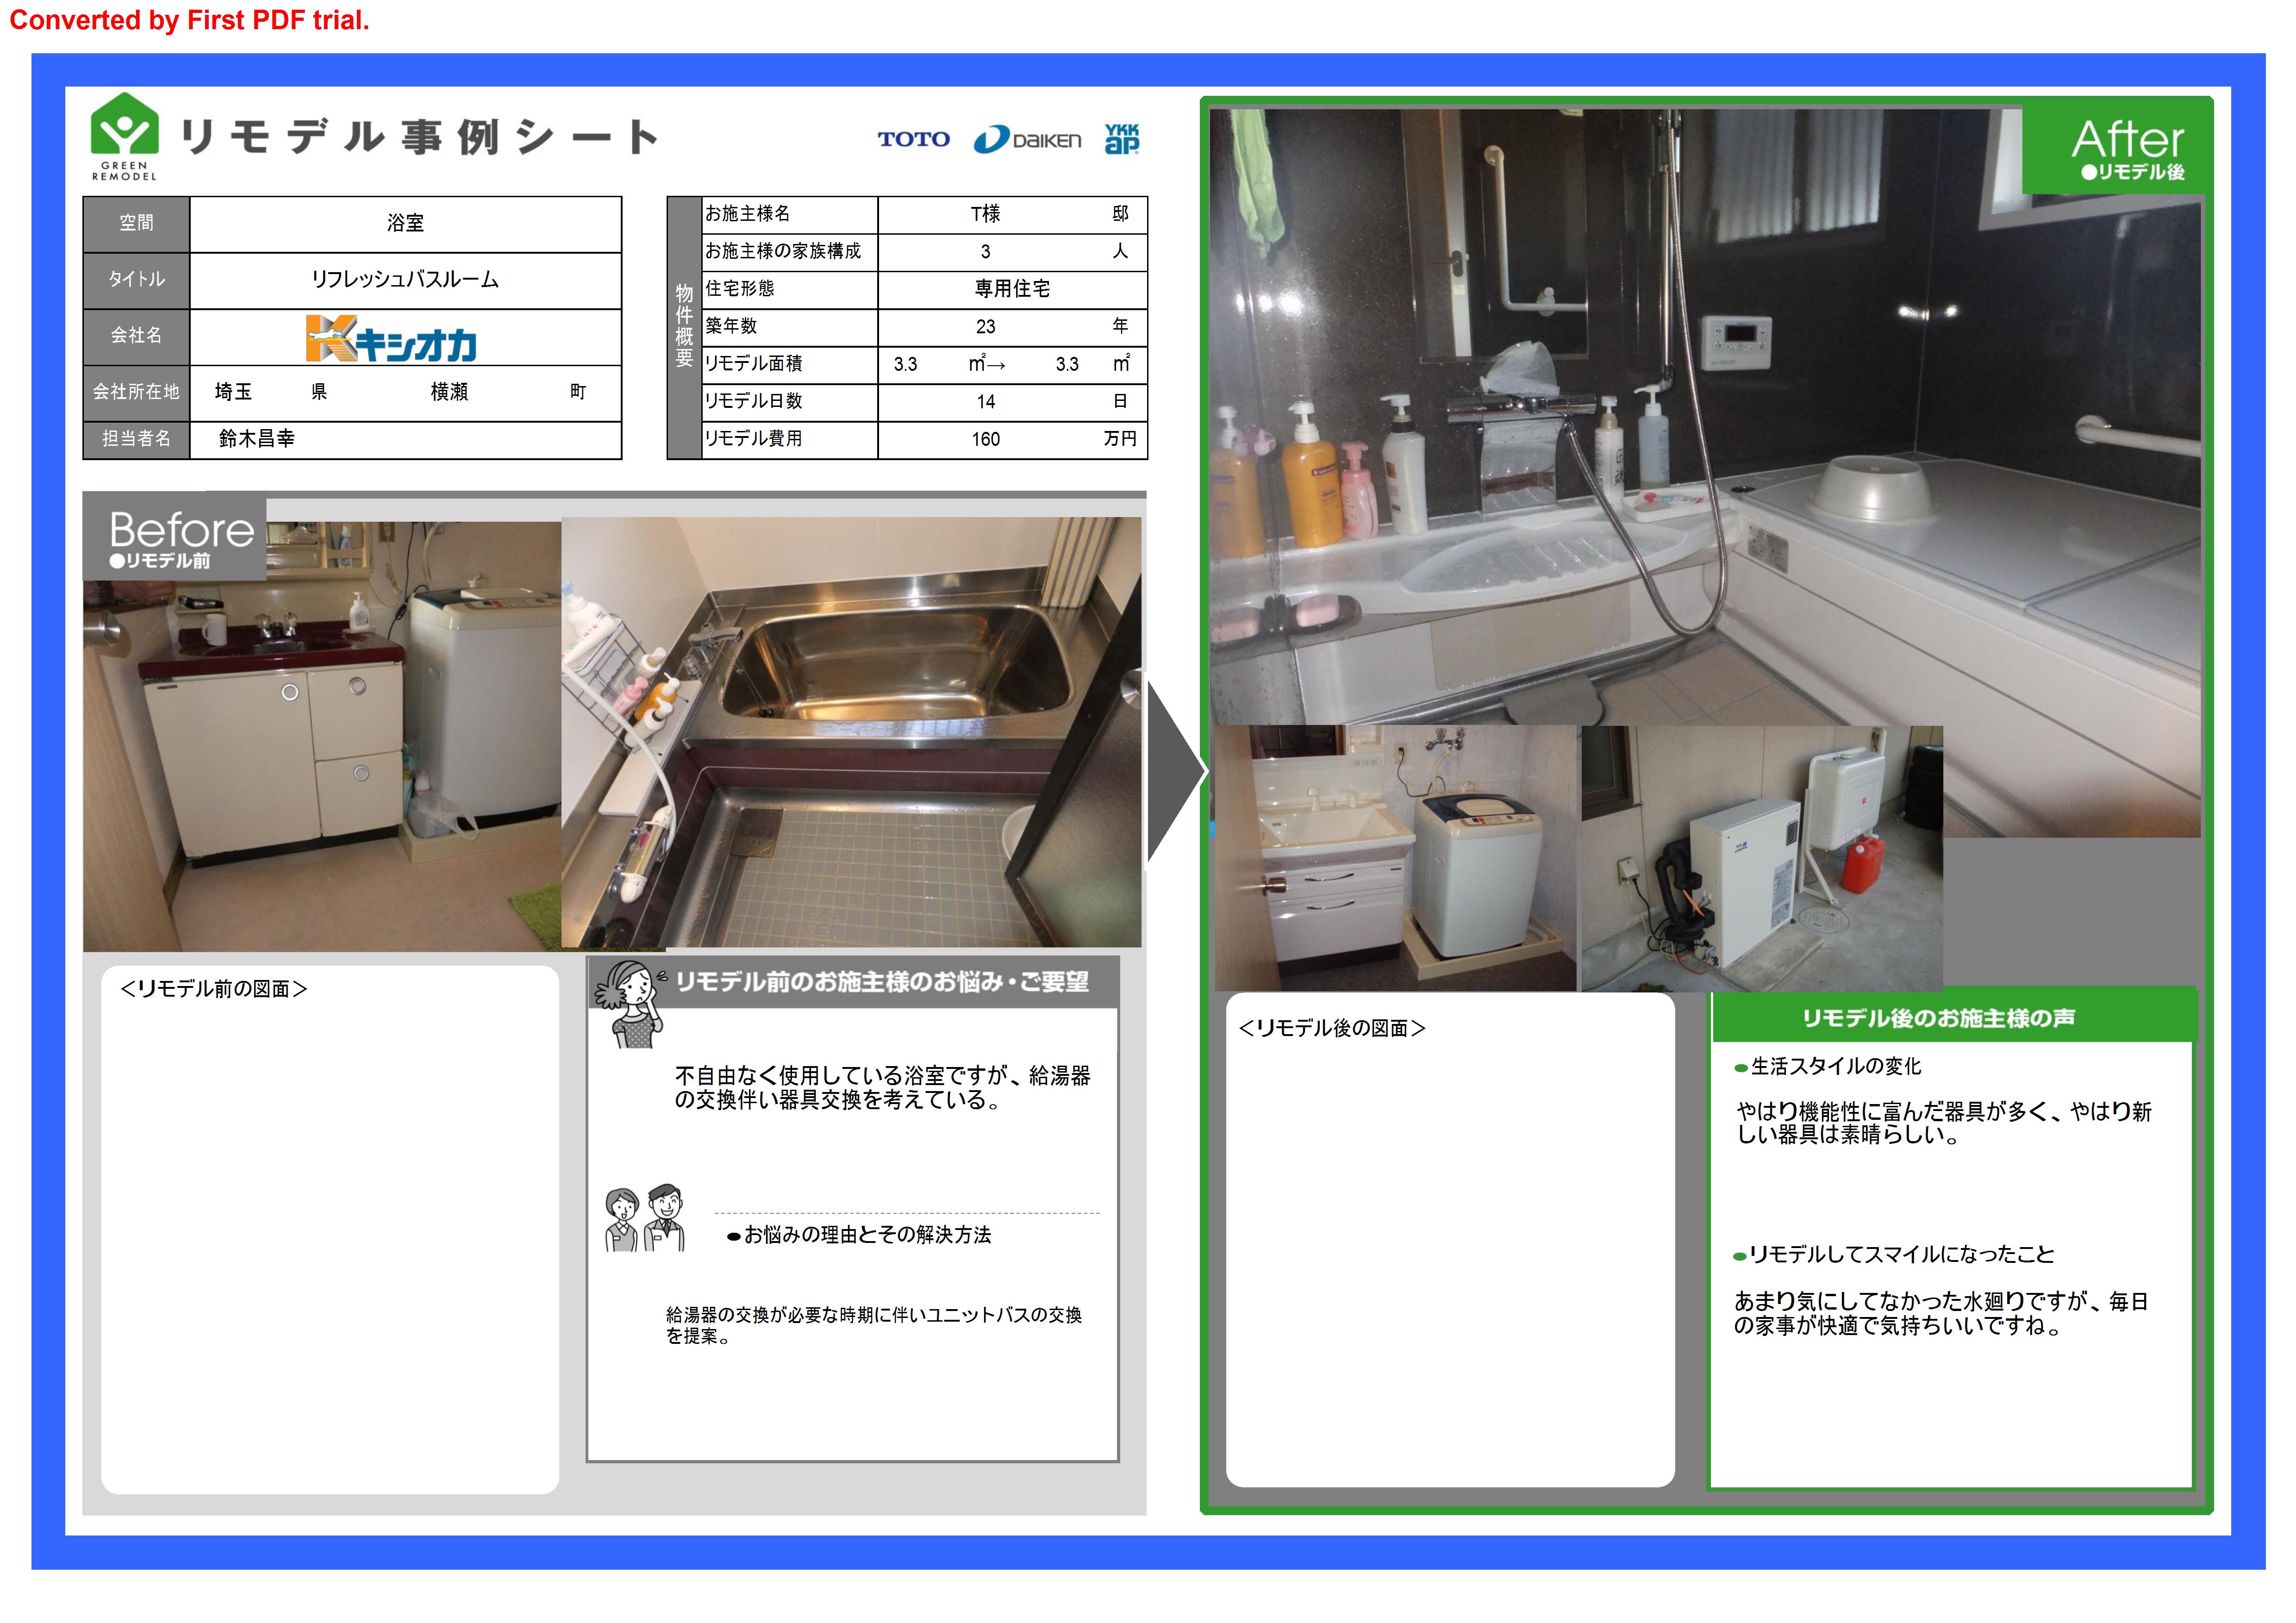Click the リモデル前の図面 empty panel
Screen dimensions: 2296x1623
coord(330,1230)
